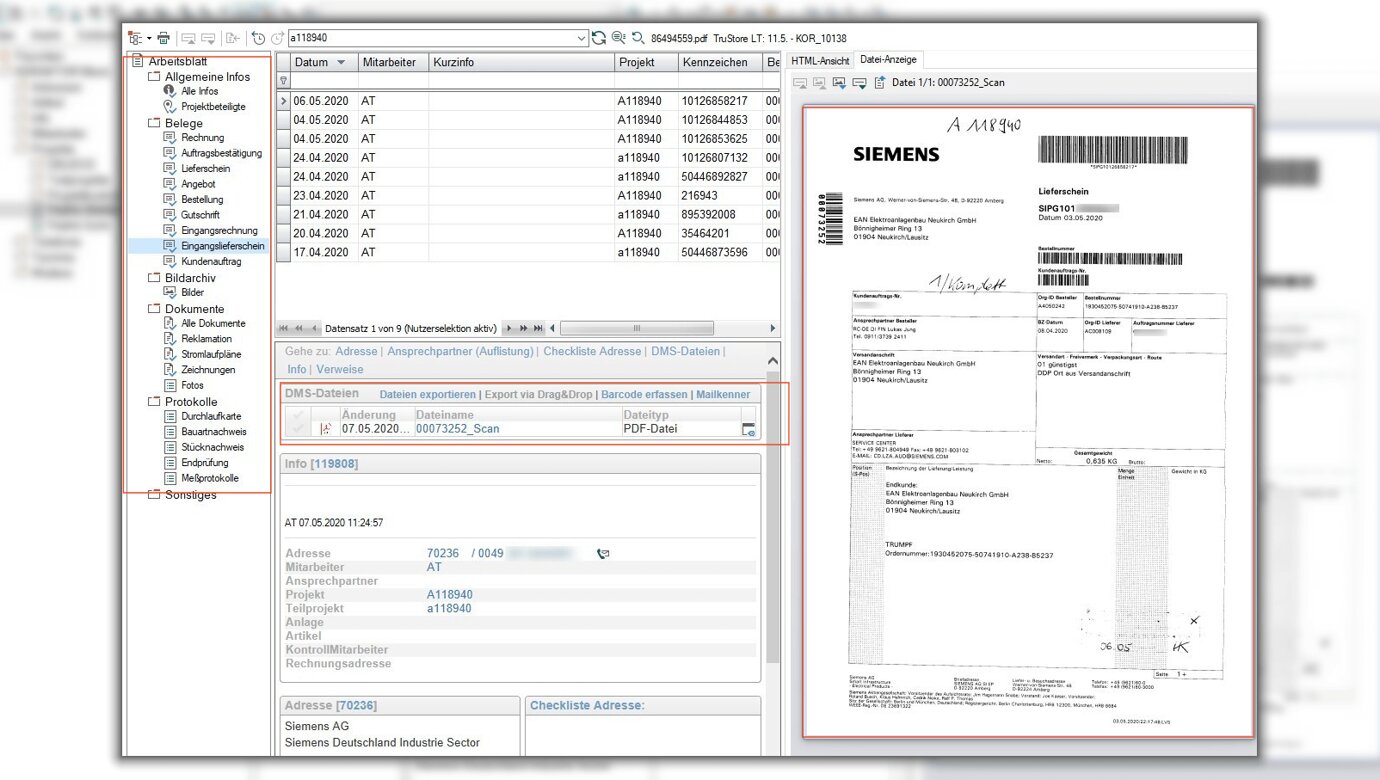Open the PDF icon for 00073252_Scan
Image resolution: width=1380 pixels, height=780 pixels.
pyautogui.click(x=325, y=429)
